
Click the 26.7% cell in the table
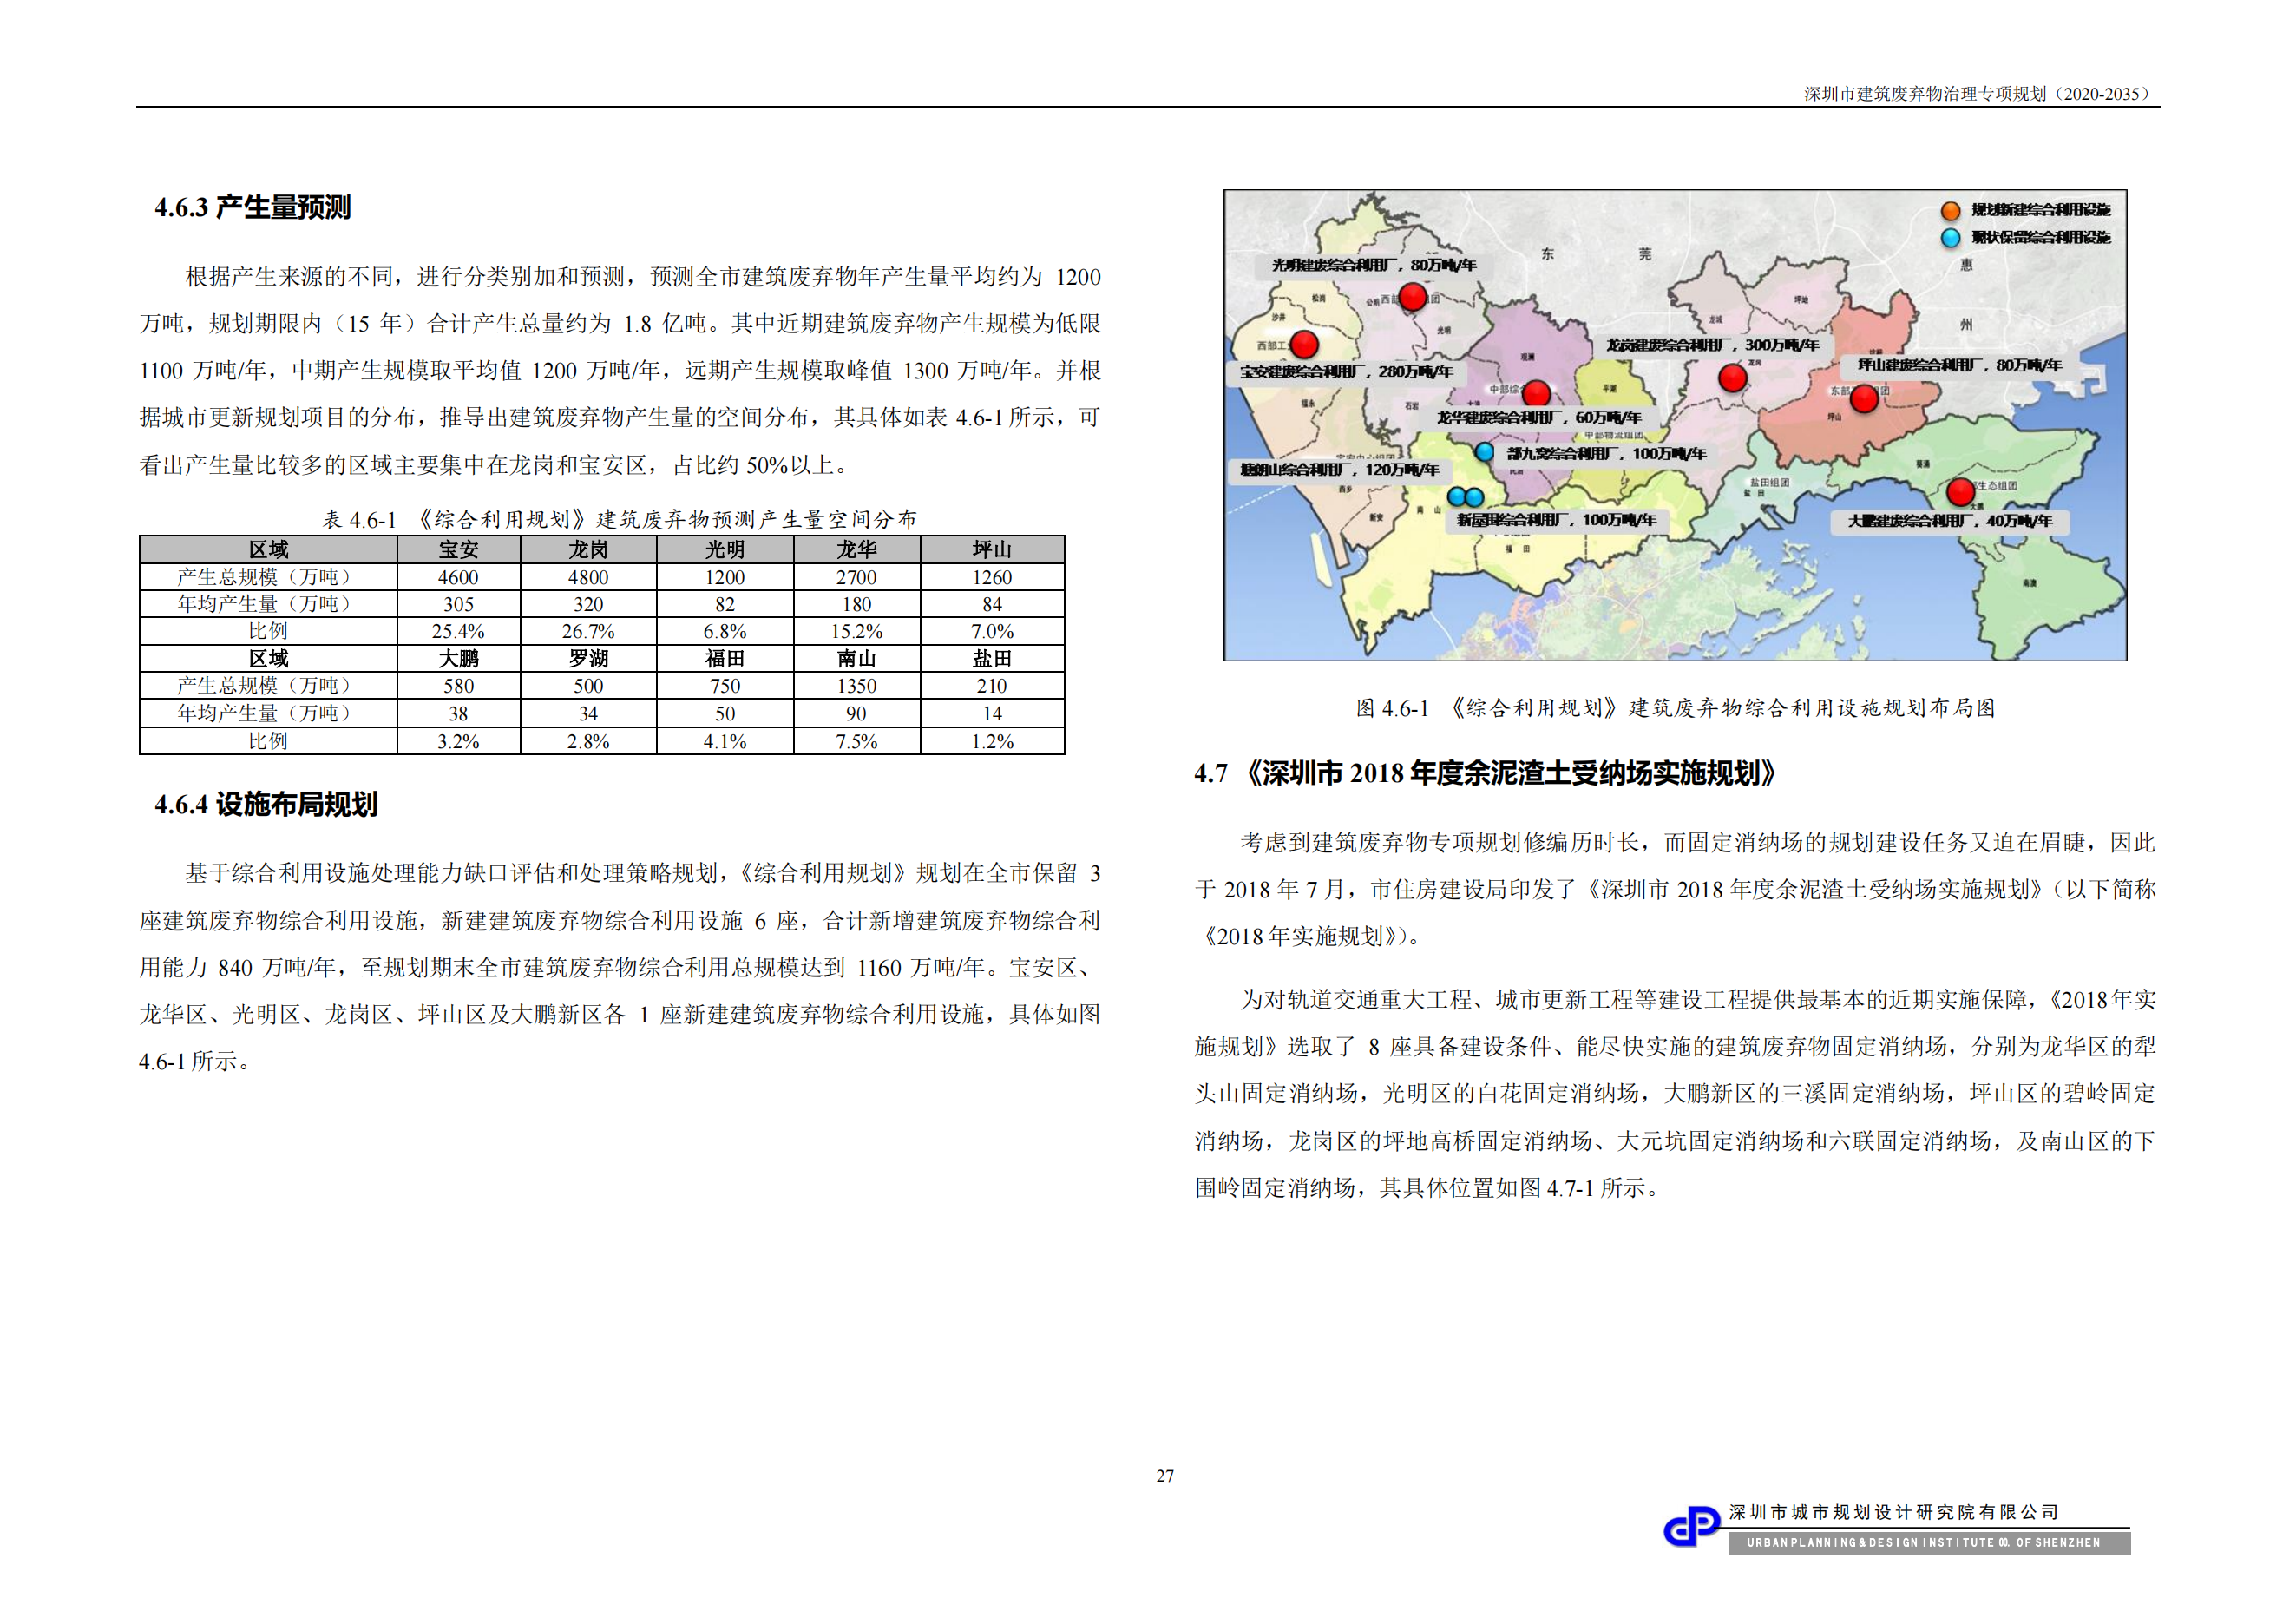pos(588,631)
